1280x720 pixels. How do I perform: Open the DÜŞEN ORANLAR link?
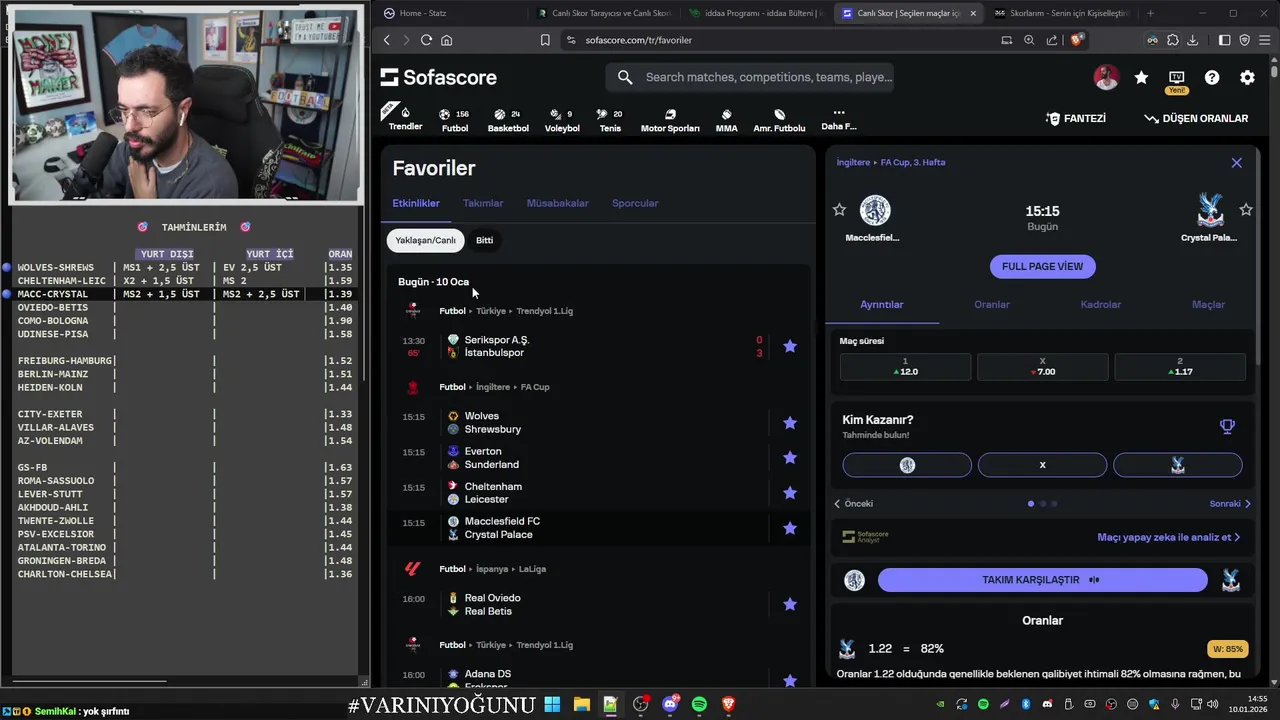point(1196,118)
